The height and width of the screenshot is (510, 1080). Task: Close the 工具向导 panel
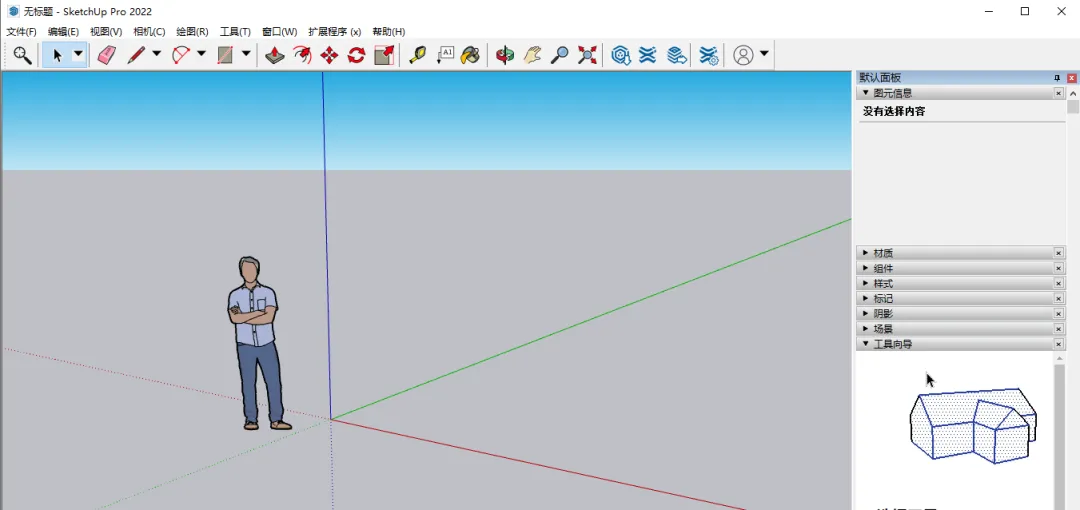point(1059,344)
